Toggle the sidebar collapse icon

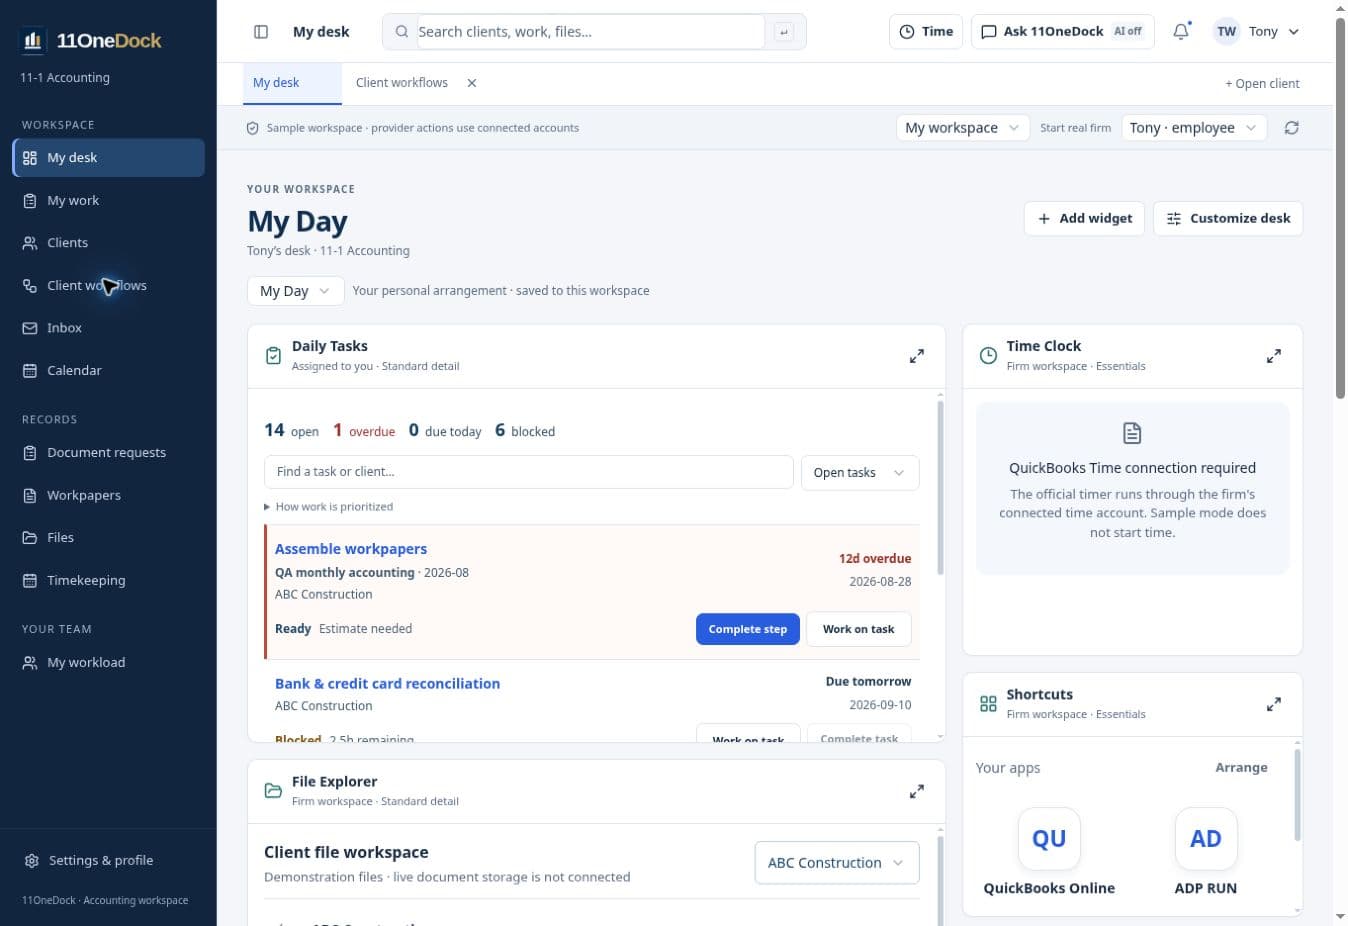coord(261,32)
